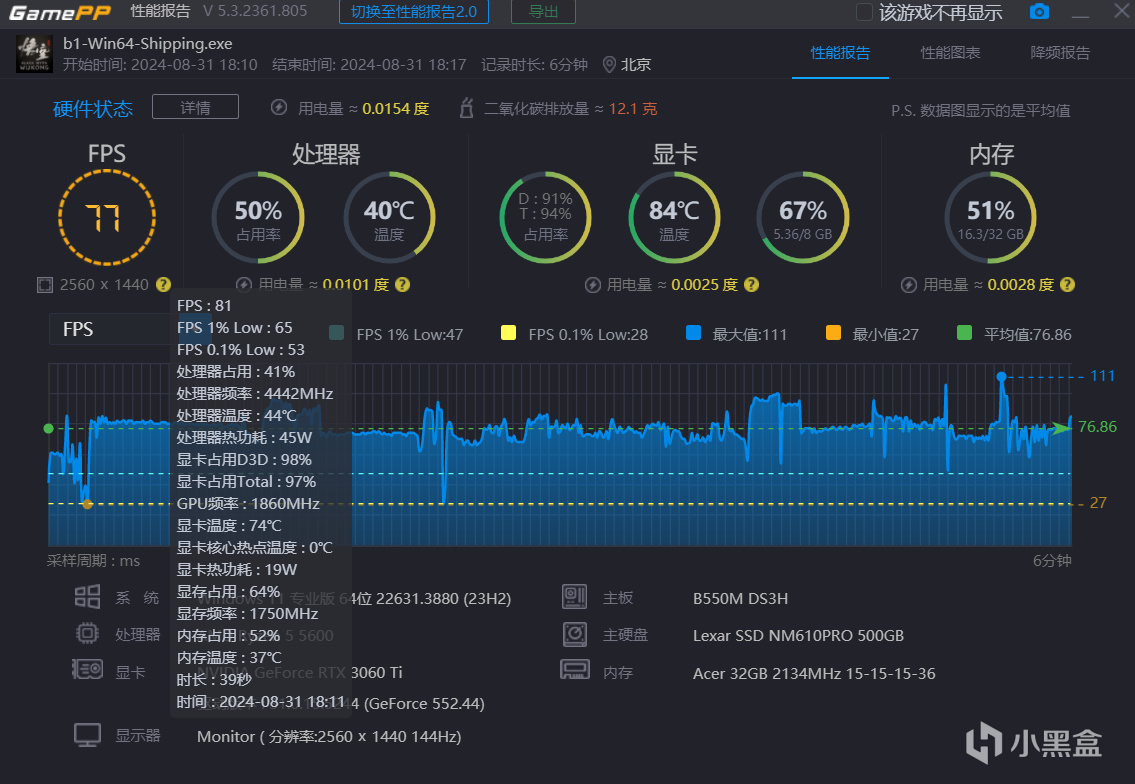
Task: Click the CO2 emission icon
Action: coord(466,108)
